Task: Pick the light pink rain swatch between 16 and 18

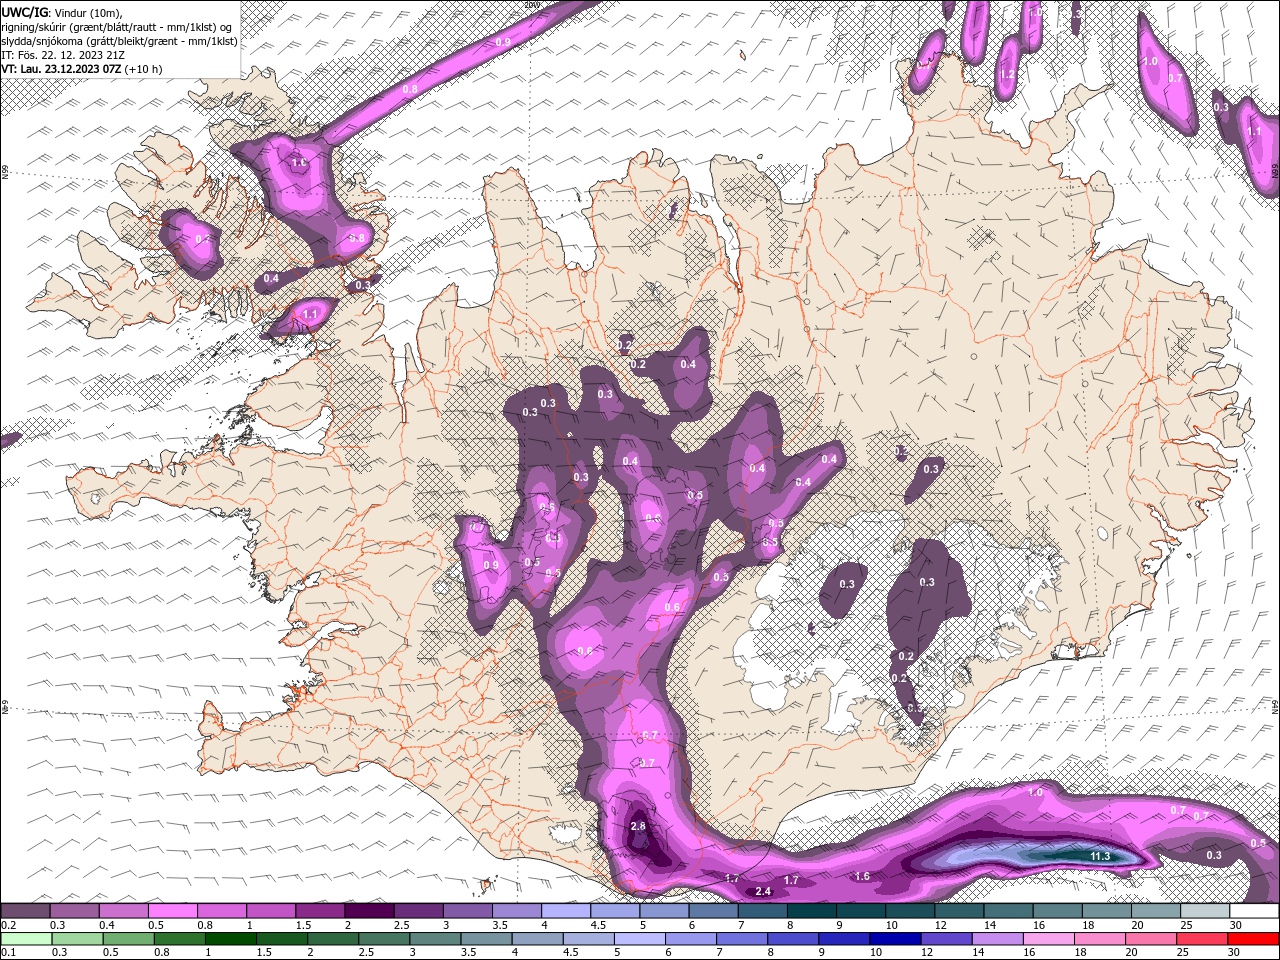Action: tap(1048, 939)
